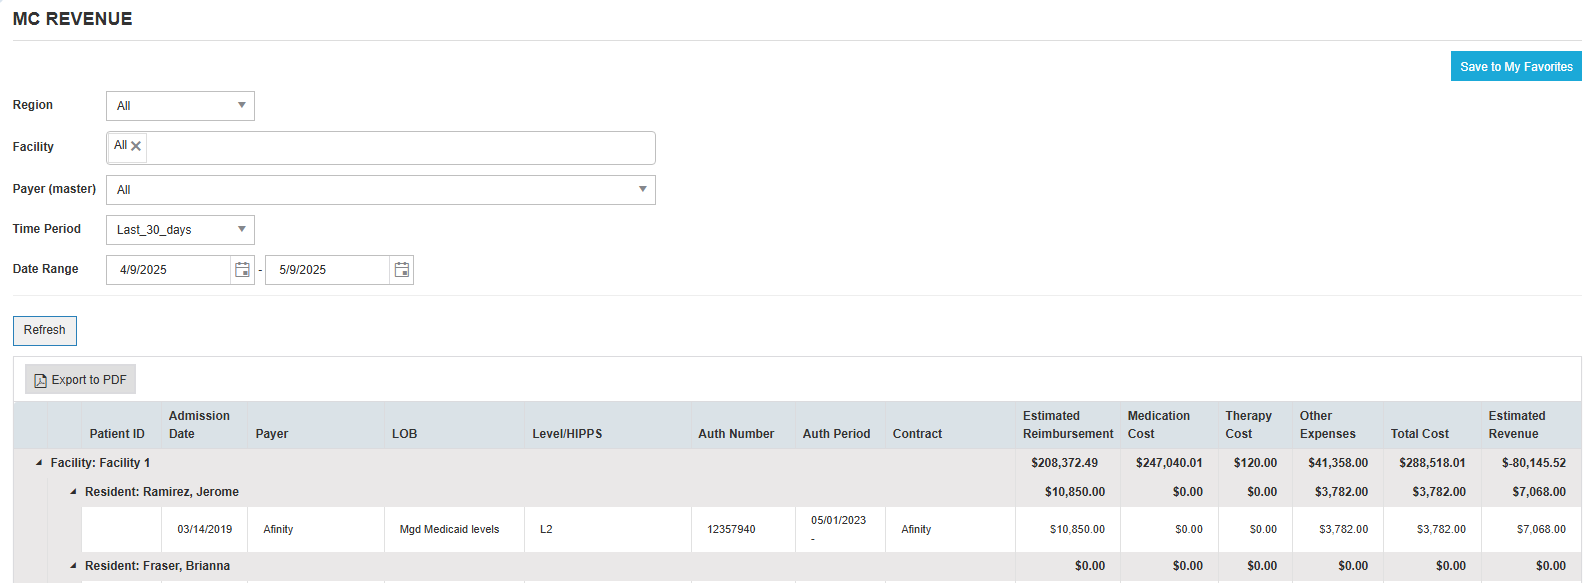Remove the All tag from Facility
Viewport: 1589px width, 583px height.
(136, 146)
